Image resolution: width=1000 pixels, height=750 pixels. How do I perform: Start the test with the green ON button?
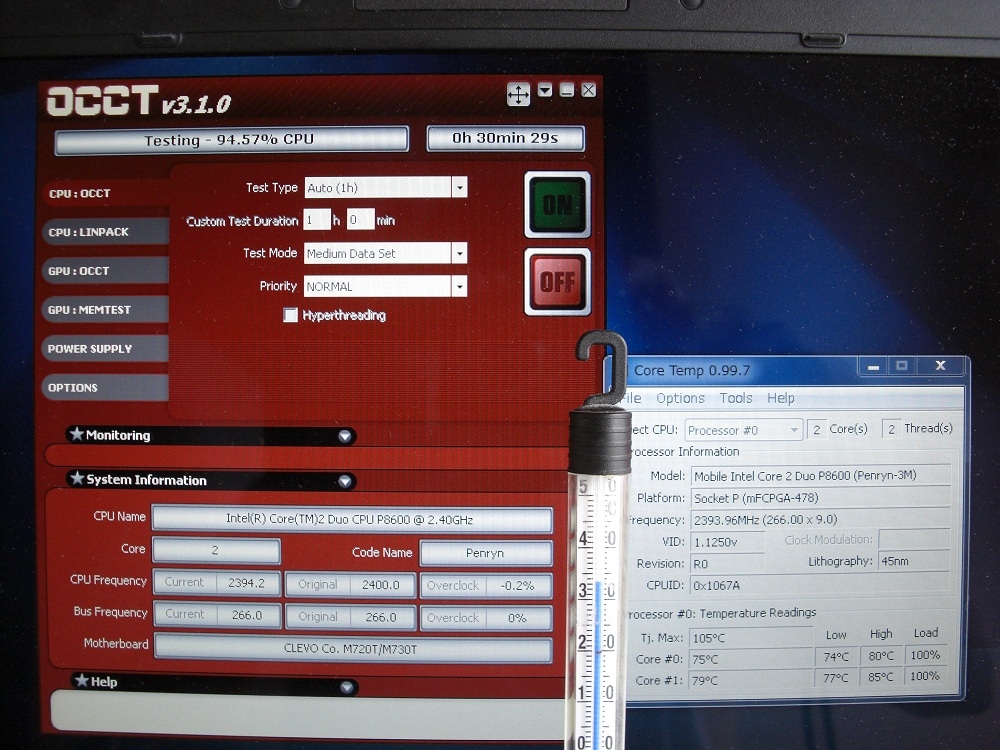557,204
